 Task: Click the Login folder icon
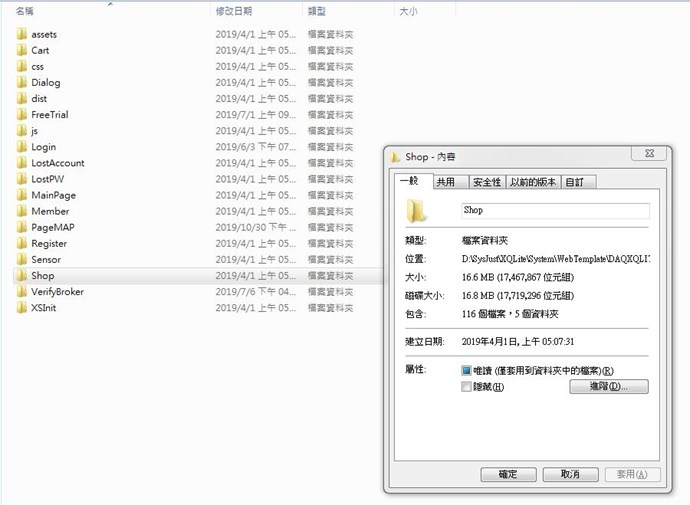(22, 146)
